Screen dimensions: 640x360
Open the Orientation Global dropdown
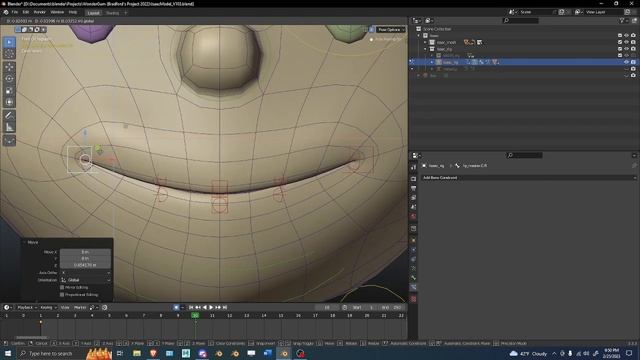click(86, 280)
